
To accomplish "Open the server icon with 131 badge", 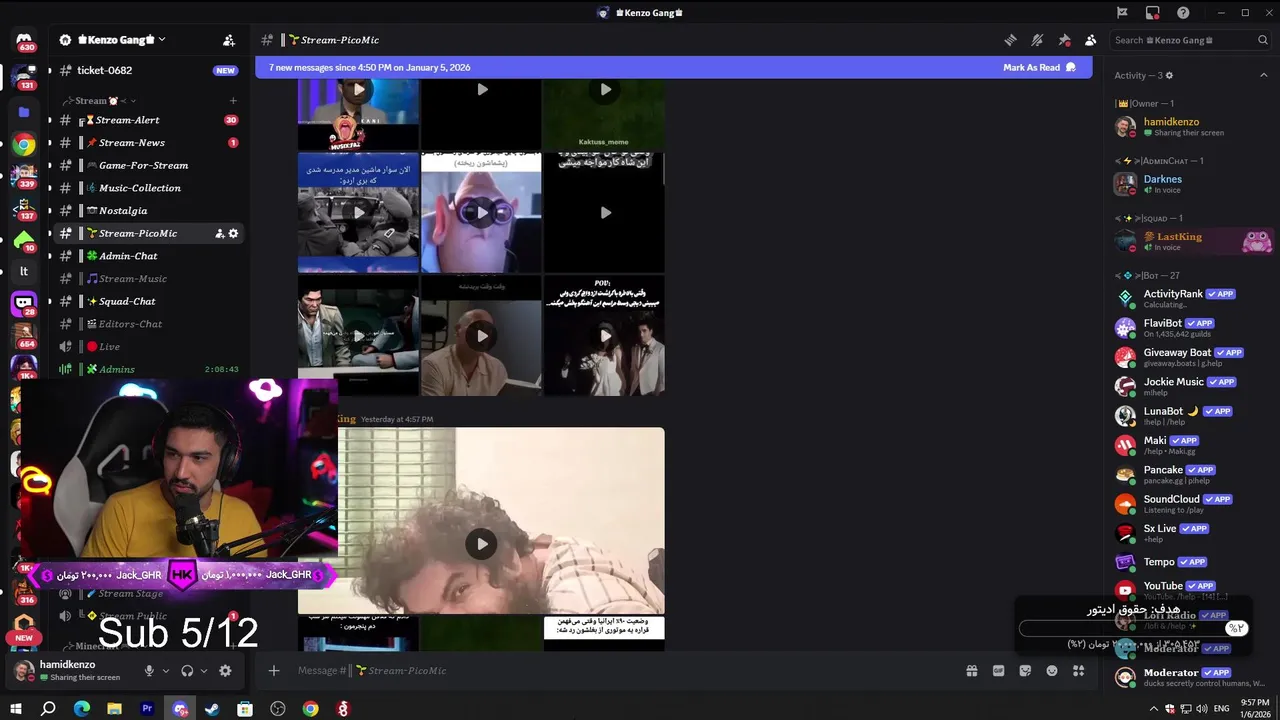I will click(x=24, y=76).
